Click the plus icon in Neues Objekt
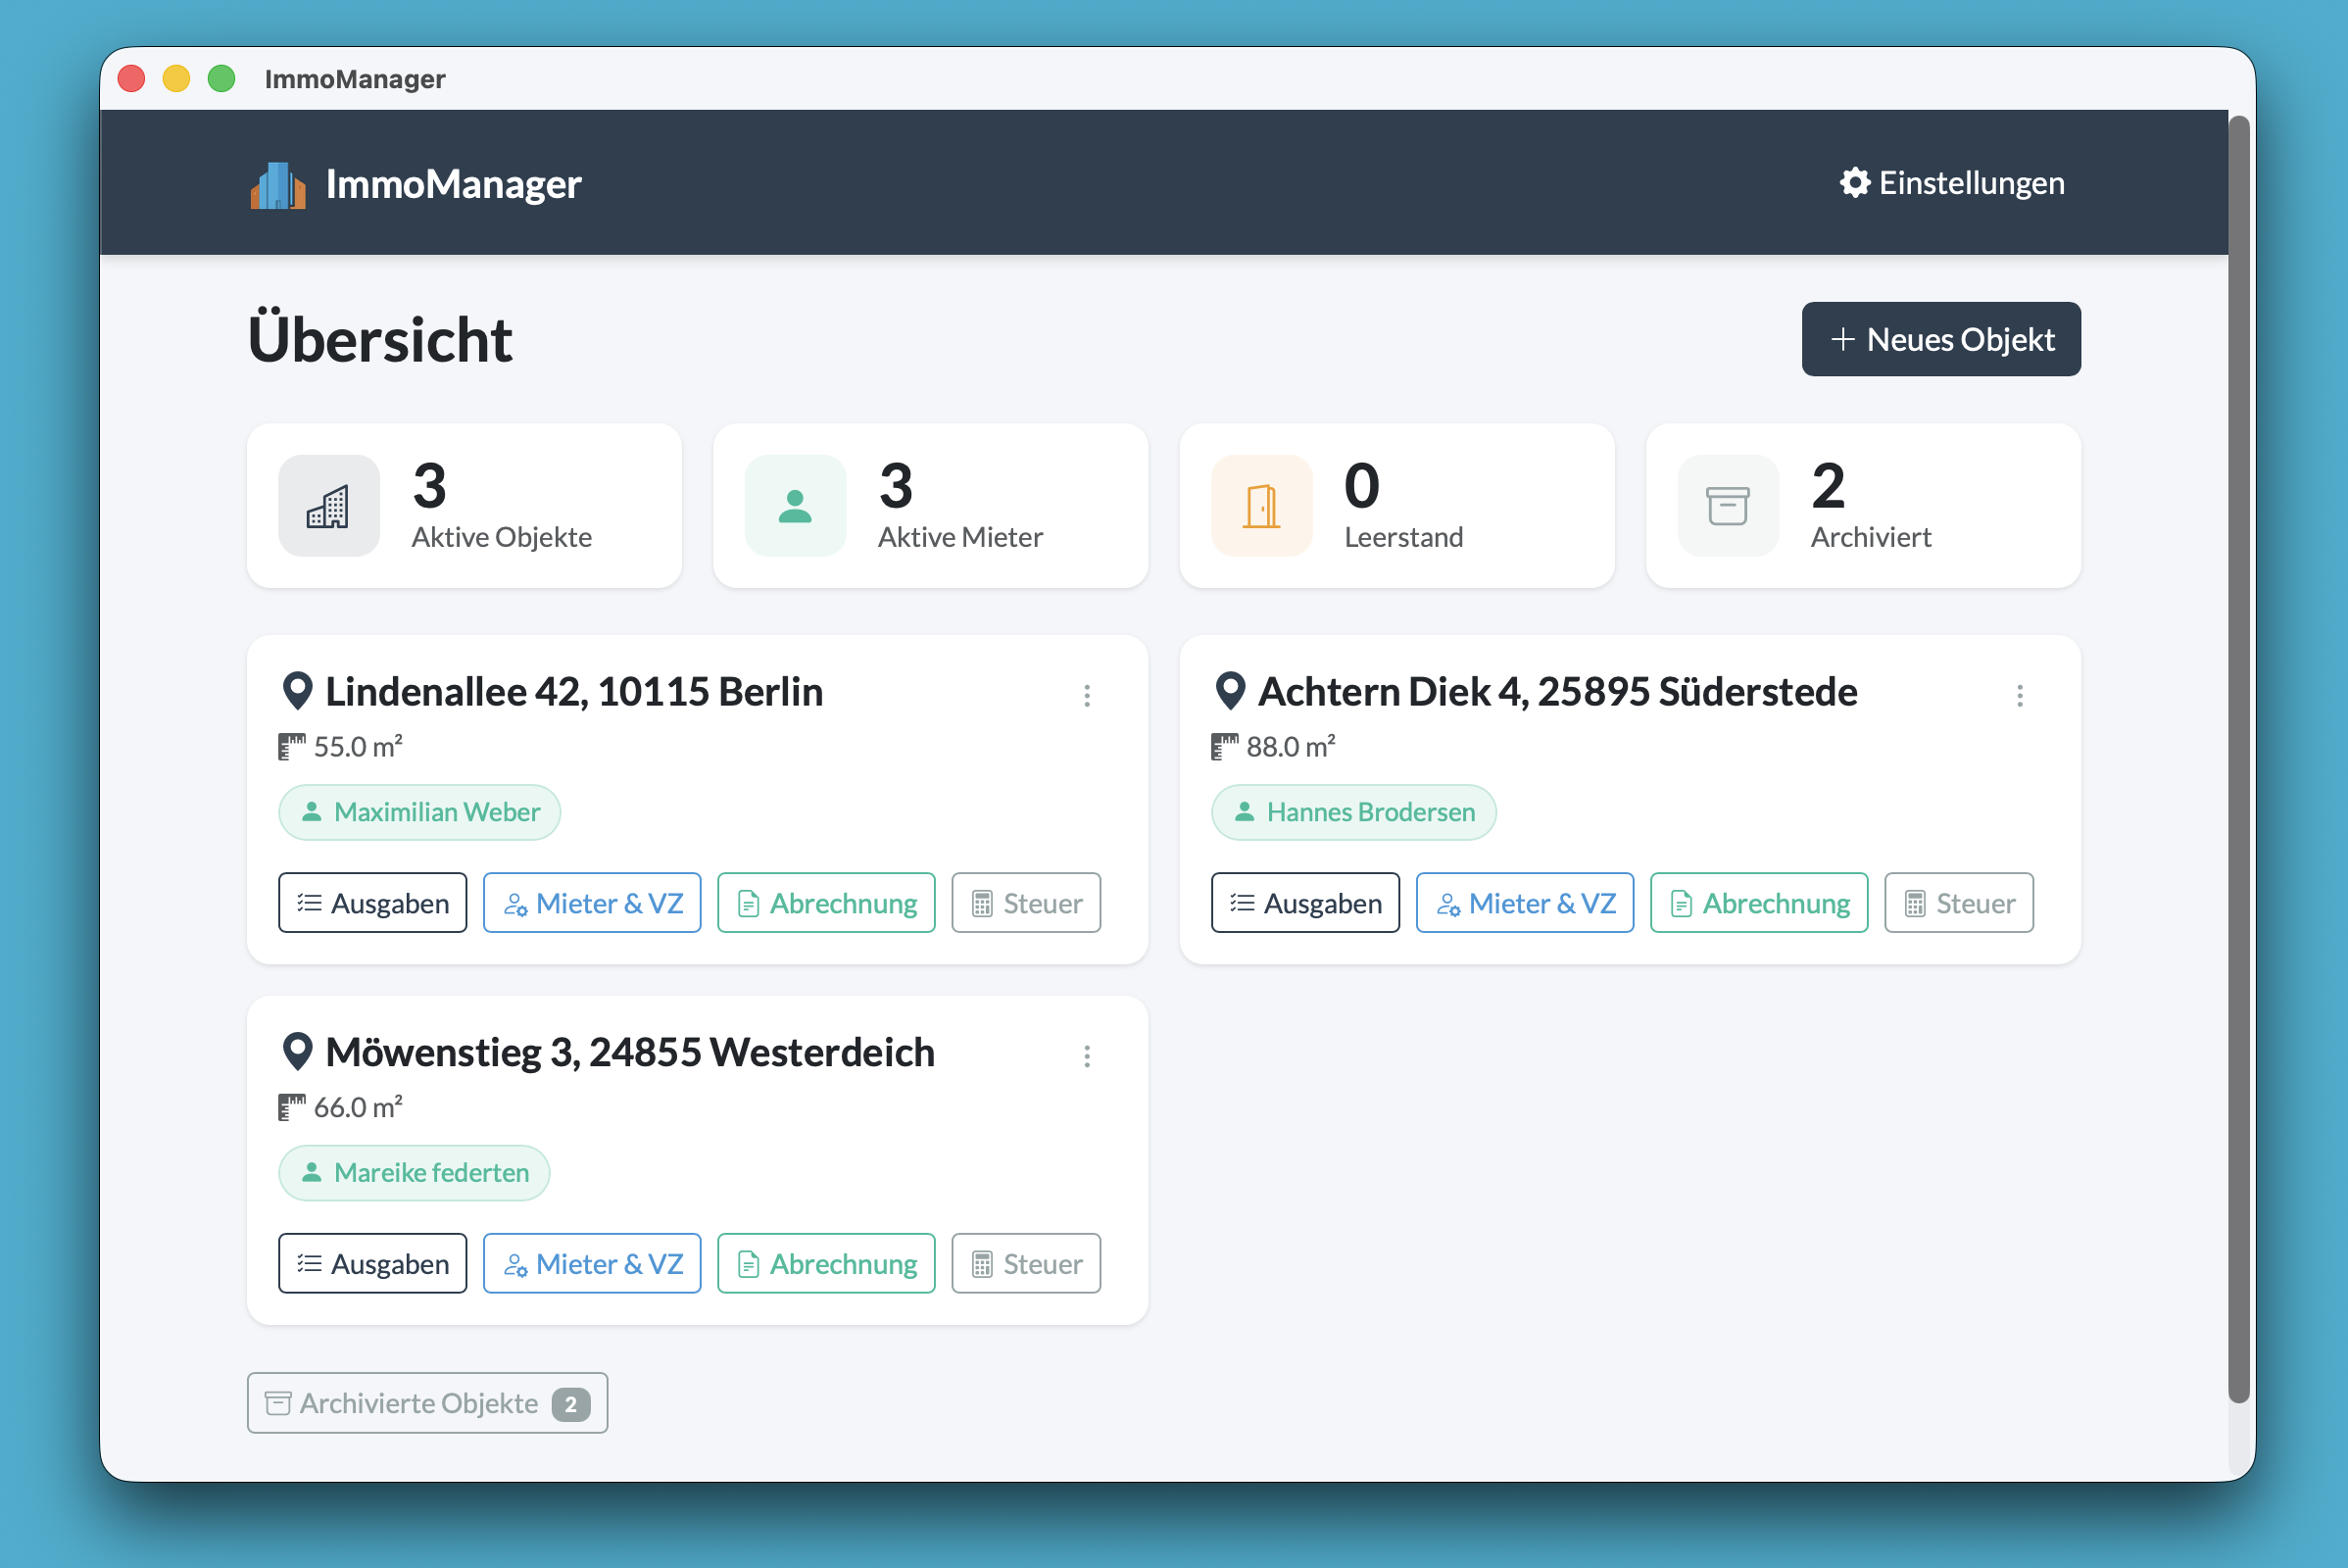Image resolution: width=2348 pixels, height=1568 pixels. [x=1843, y=340]
